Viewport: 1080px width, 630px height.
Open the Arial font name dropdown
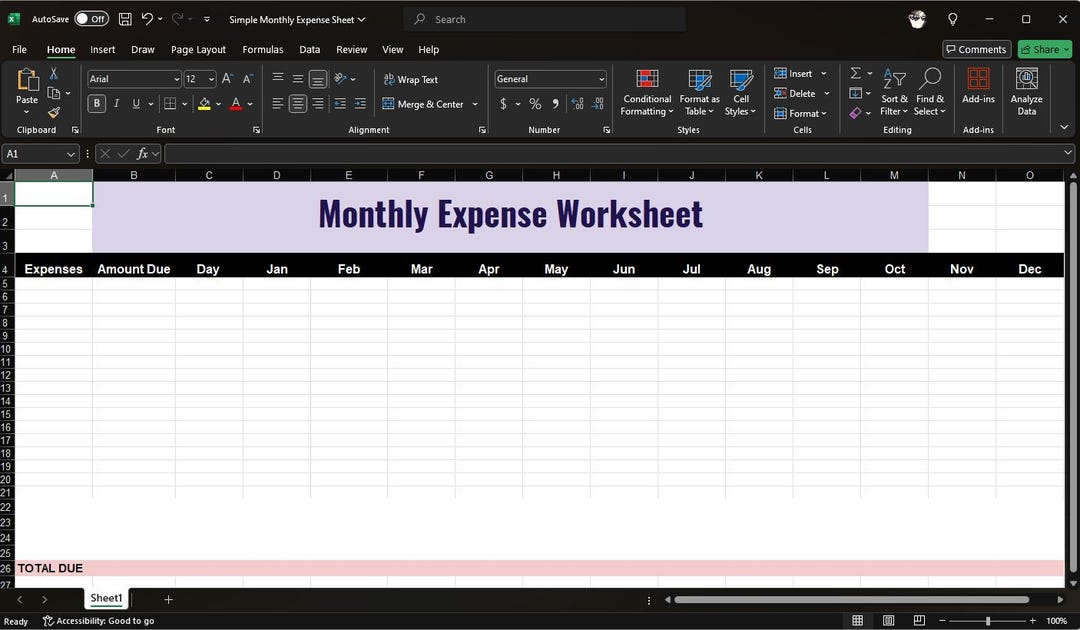point(176,79)
